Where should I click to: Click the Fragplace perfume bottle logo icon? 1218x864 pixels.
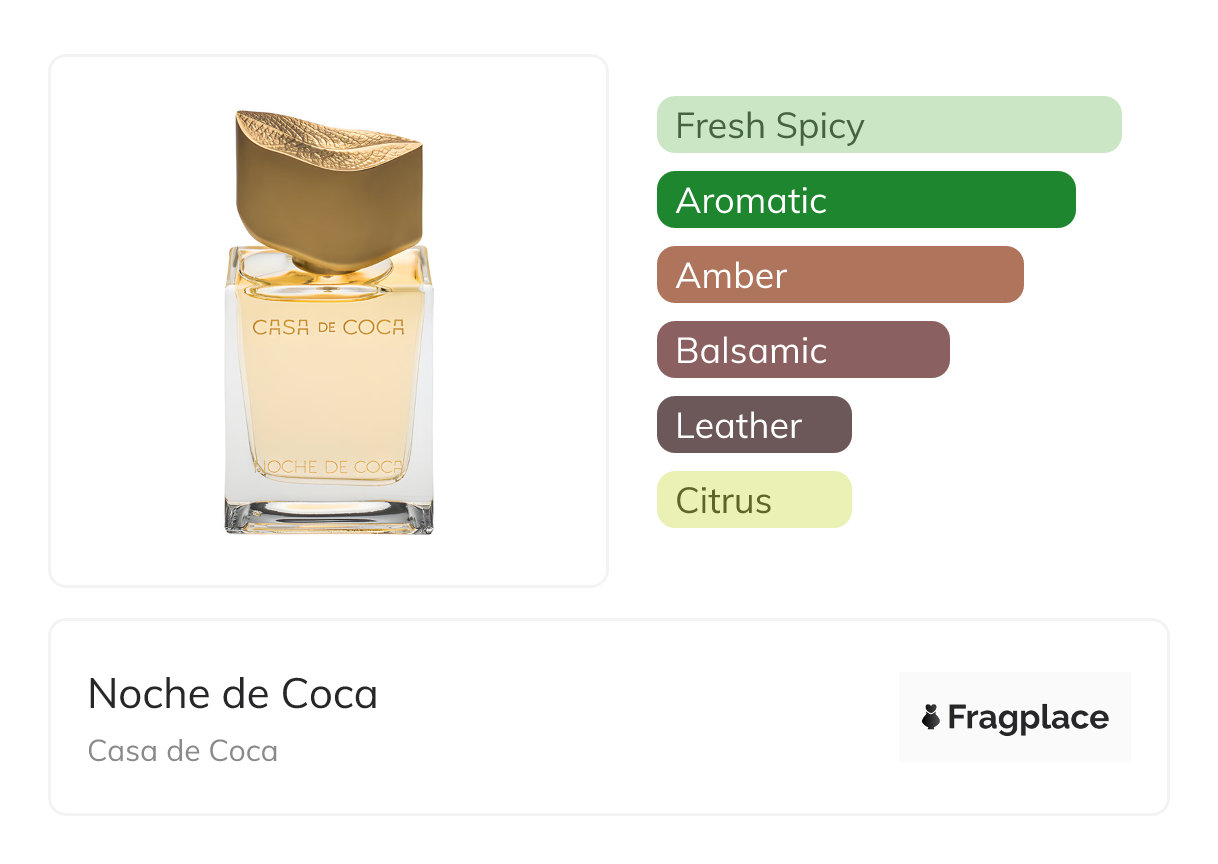[x=931, y=717]
